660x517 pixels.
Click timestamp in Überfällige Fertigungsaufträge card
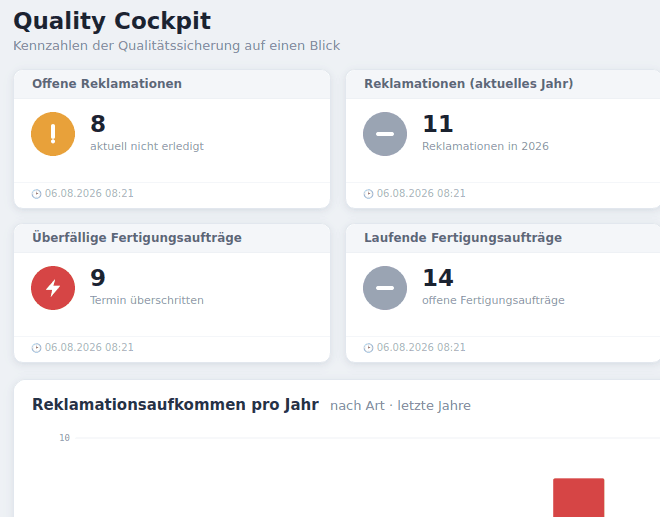click(89, 347)
